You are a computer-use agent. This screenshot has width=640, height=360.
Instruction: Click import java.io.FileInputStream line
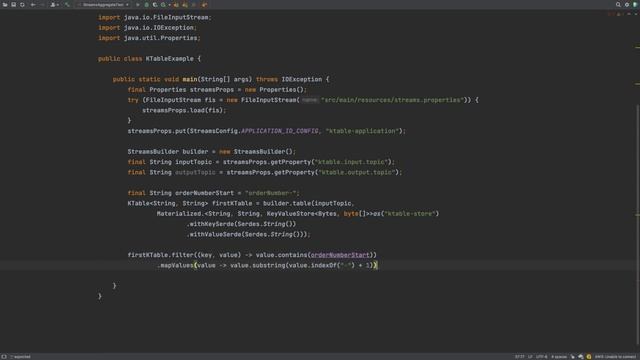pos(155,17)
